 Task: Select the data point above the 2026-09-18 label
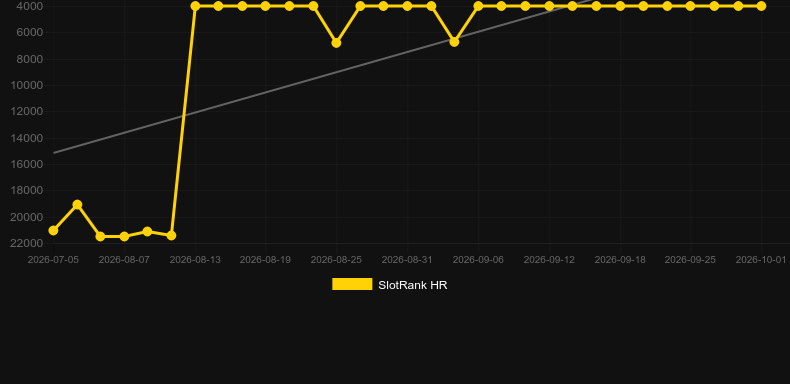(x=620, y=6)
